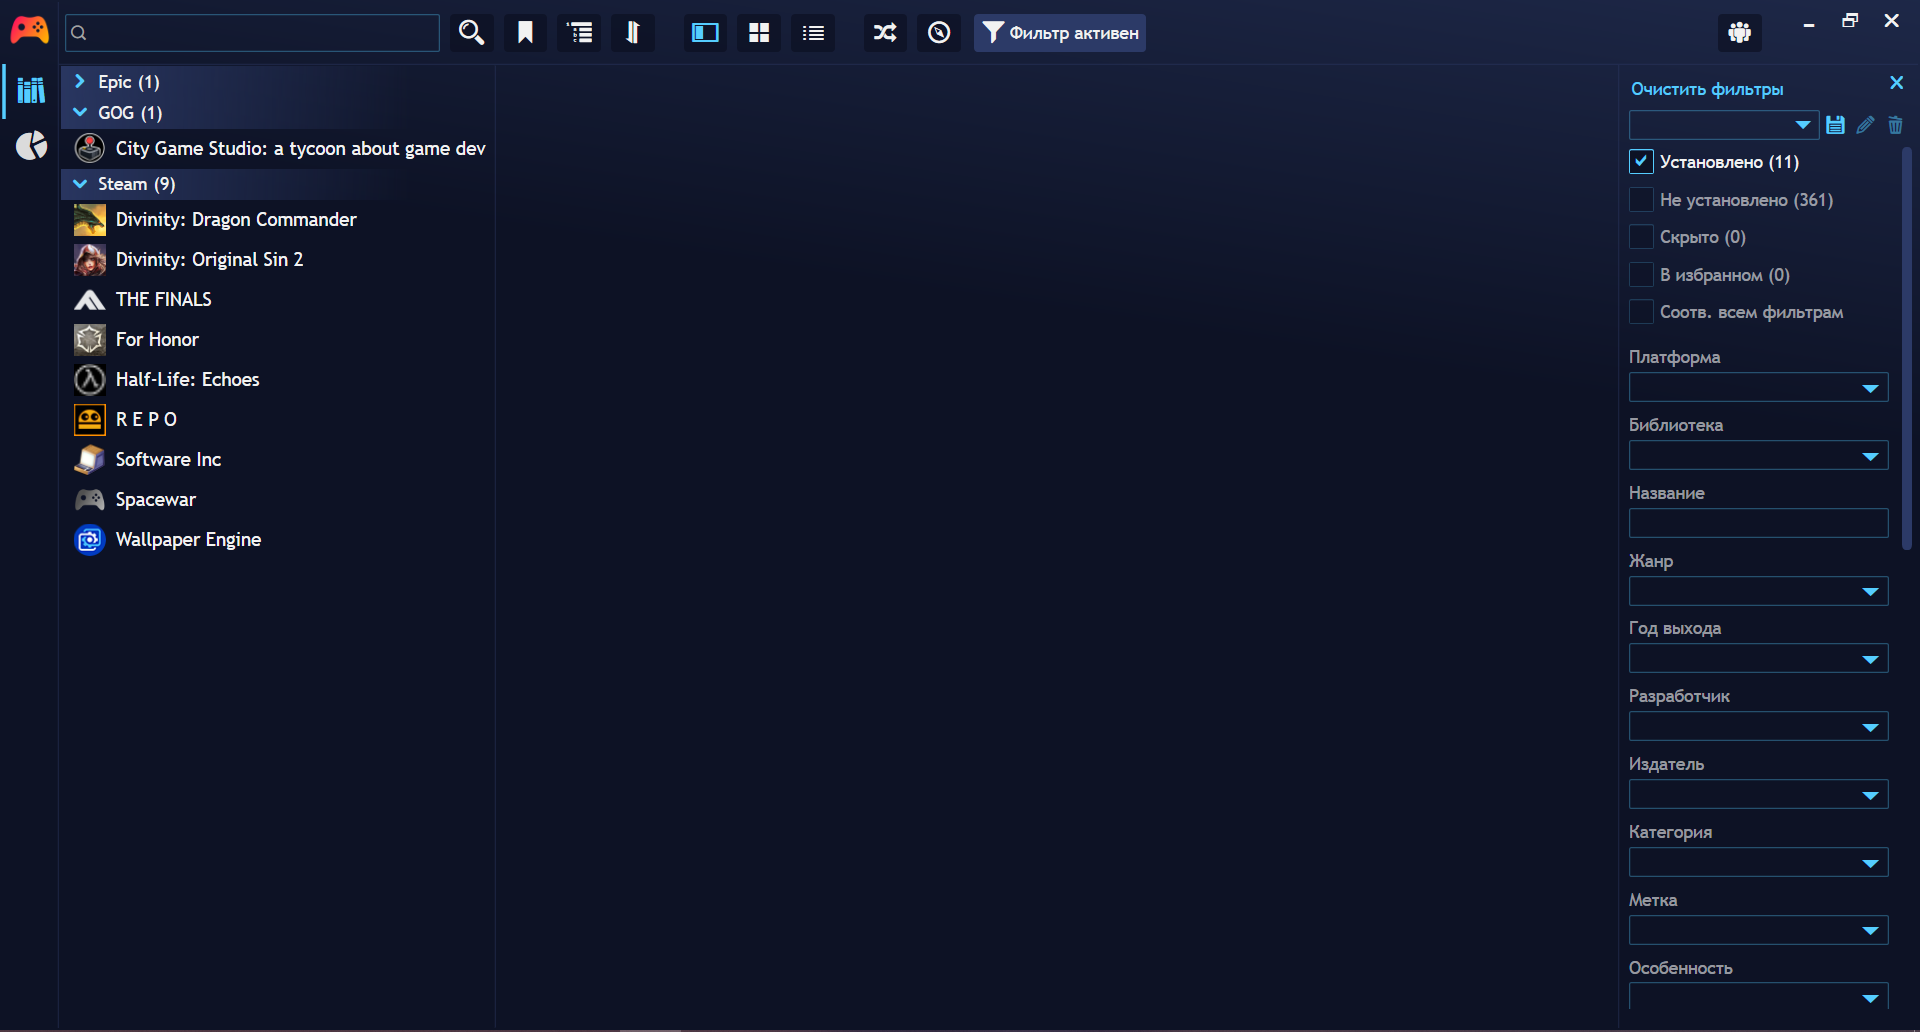This screenshot has height=1032, width=1920.
Task: Switch to list view mode icon
Action: pyautogui.click(x=813, y=33)
